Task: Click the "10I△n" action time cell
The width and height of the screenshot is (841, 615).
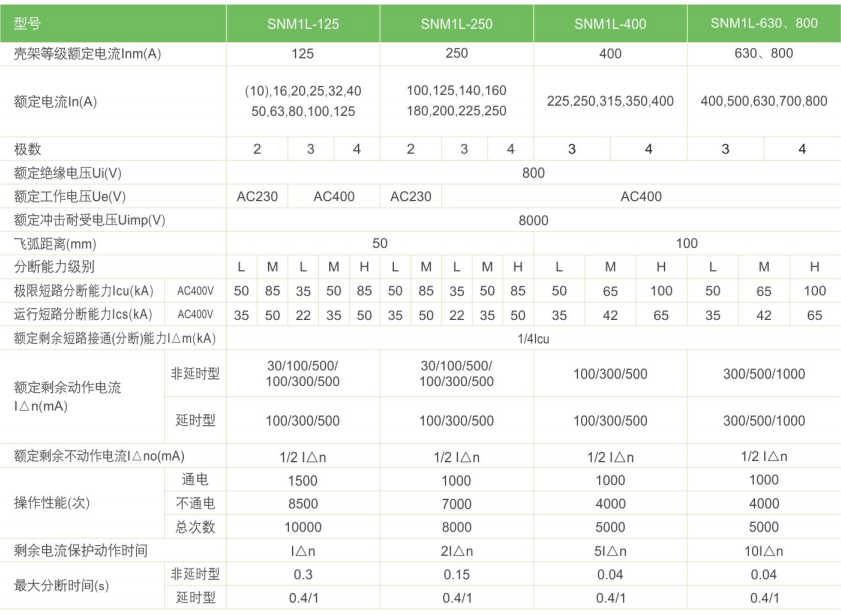Action: coord(764,551)
